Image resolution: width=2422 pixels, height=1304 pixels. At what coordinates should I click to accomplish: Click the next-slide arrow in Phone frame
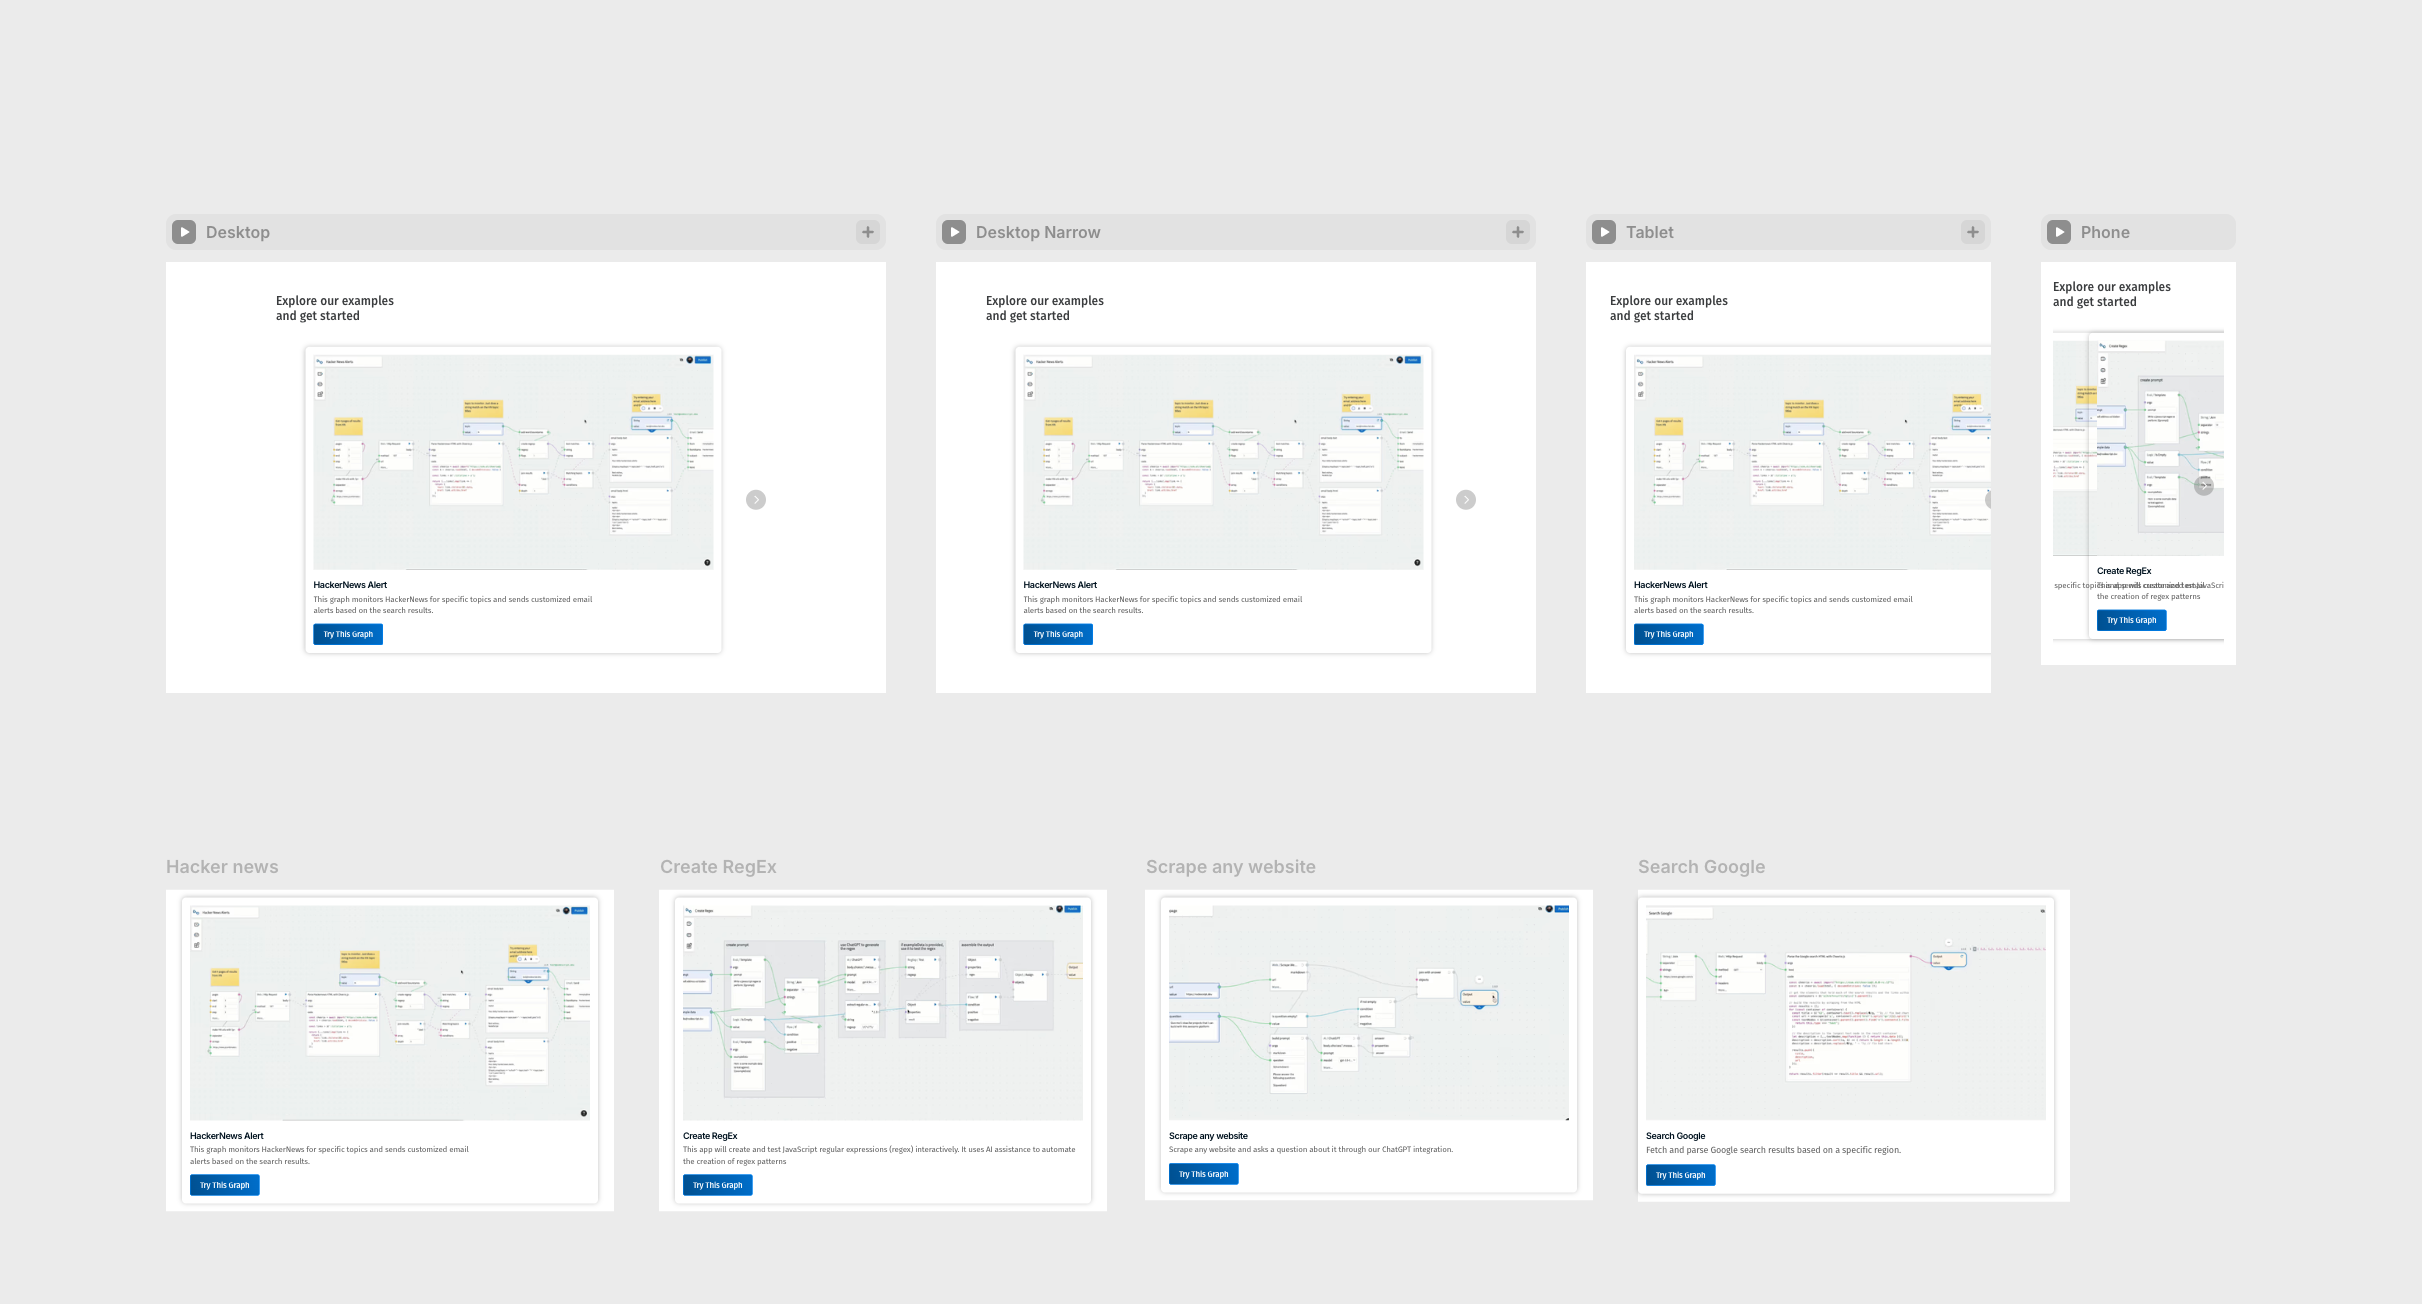(x=2204, y=486)
